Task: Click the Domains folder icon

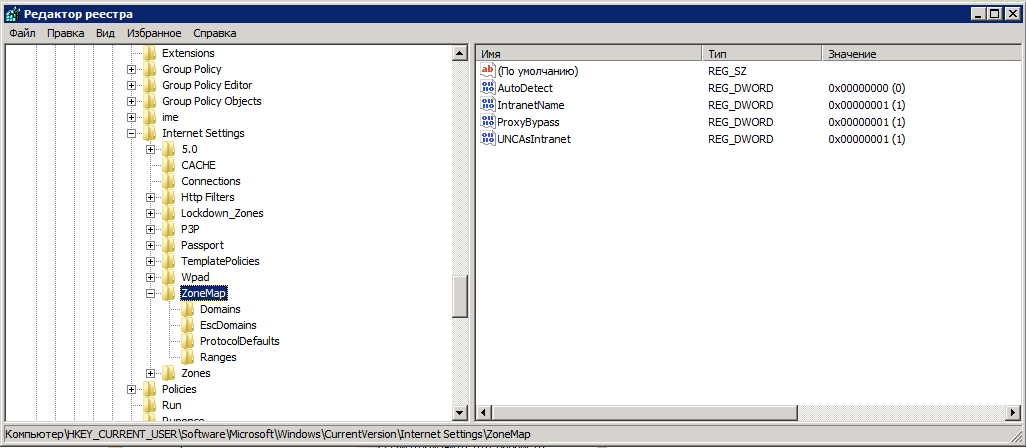Action: coord(188,309)
